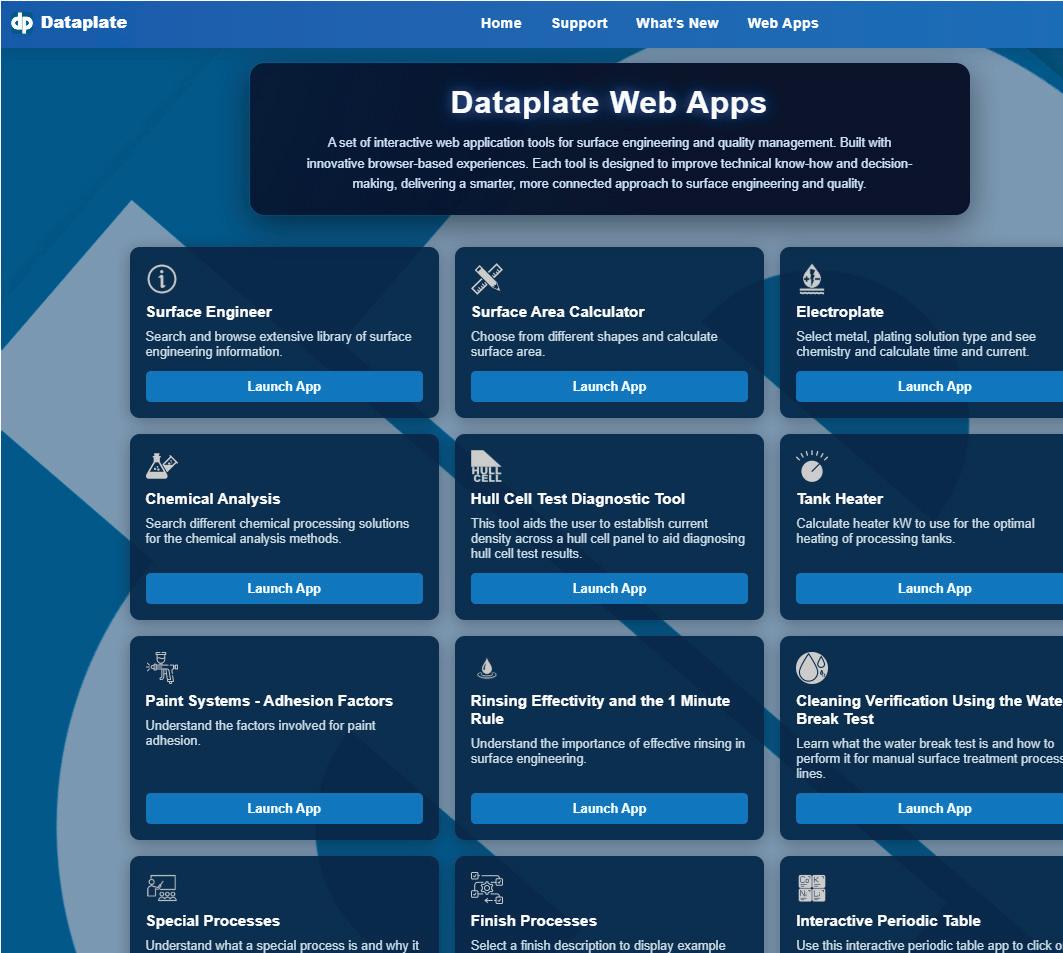Click the Tank Heater dial icon
1063x953 pixels.
[811, 466]
